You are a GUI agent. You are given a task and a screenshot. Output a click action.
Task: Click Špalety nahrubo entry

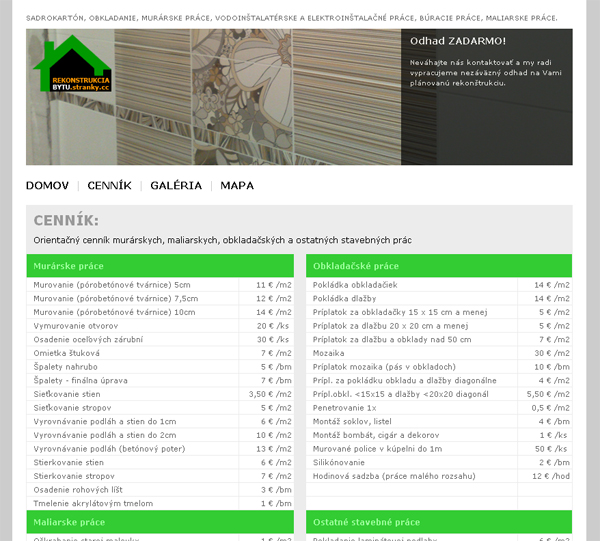click(160, 367)
